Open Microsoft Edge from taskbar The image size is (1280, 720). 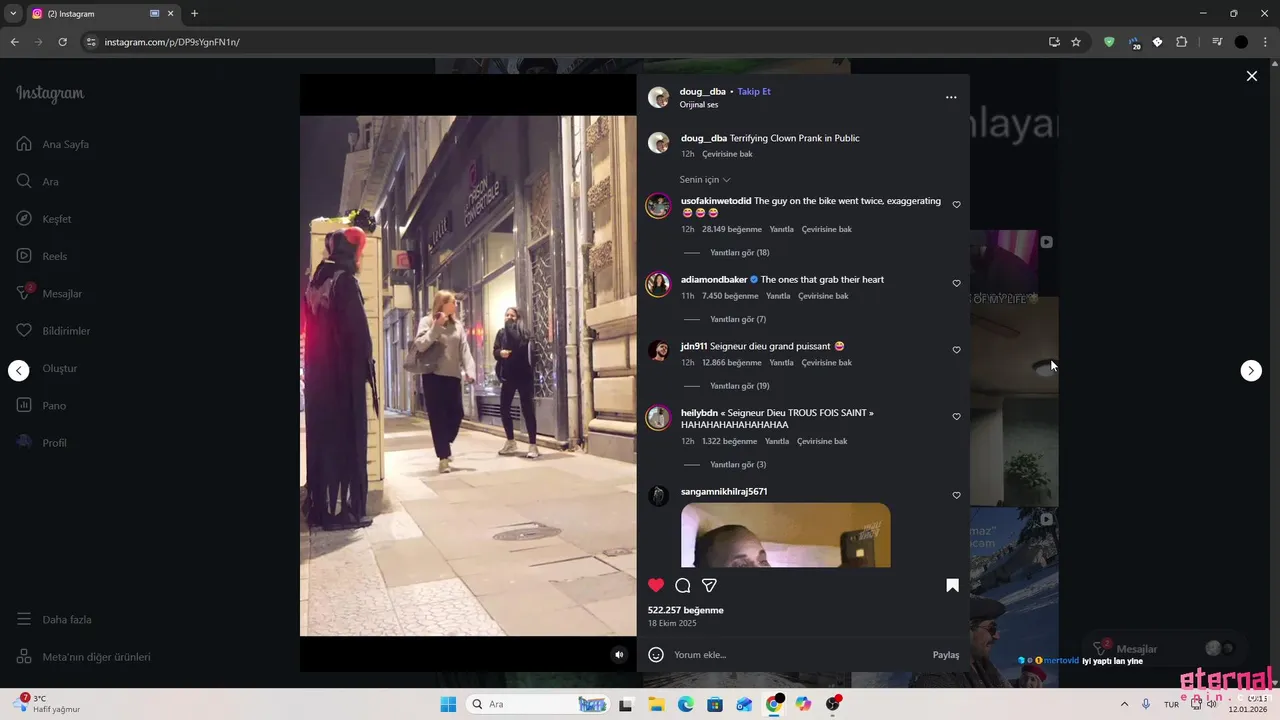click(685, 704)
